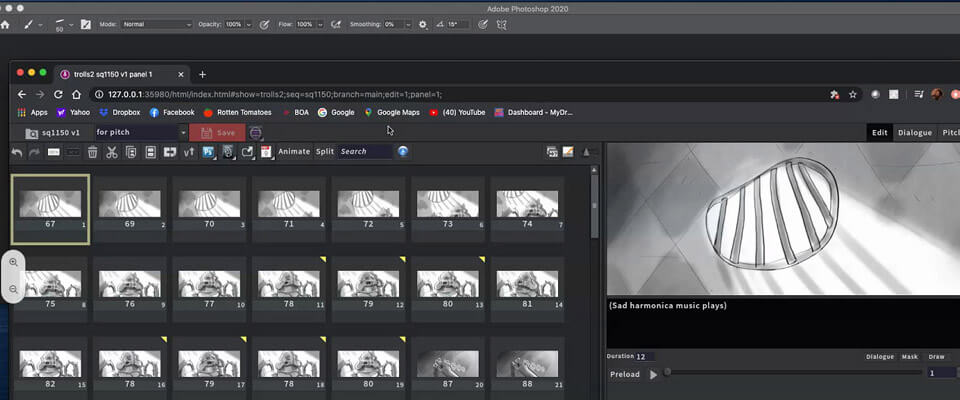The image size is (960, 400).
Task: Bookmark this page with the star icon
Action: (x=852, y=94)
